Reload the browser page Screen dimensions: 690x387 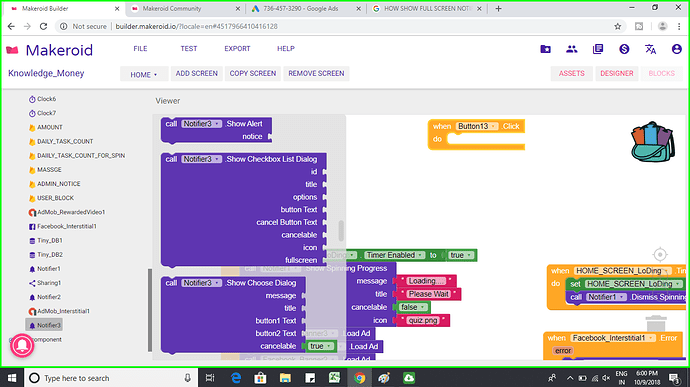[x=43, y=26]
